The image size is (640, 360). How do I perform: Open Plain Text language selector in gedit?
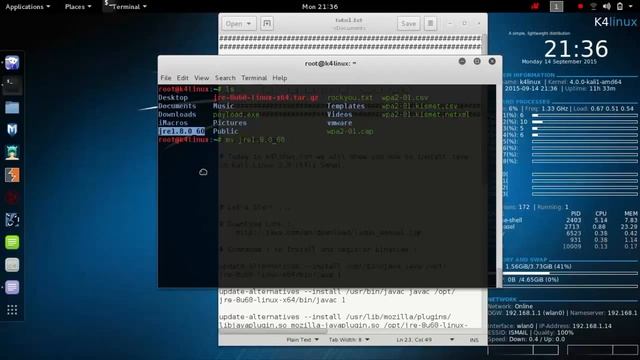(x=302, y=340)
